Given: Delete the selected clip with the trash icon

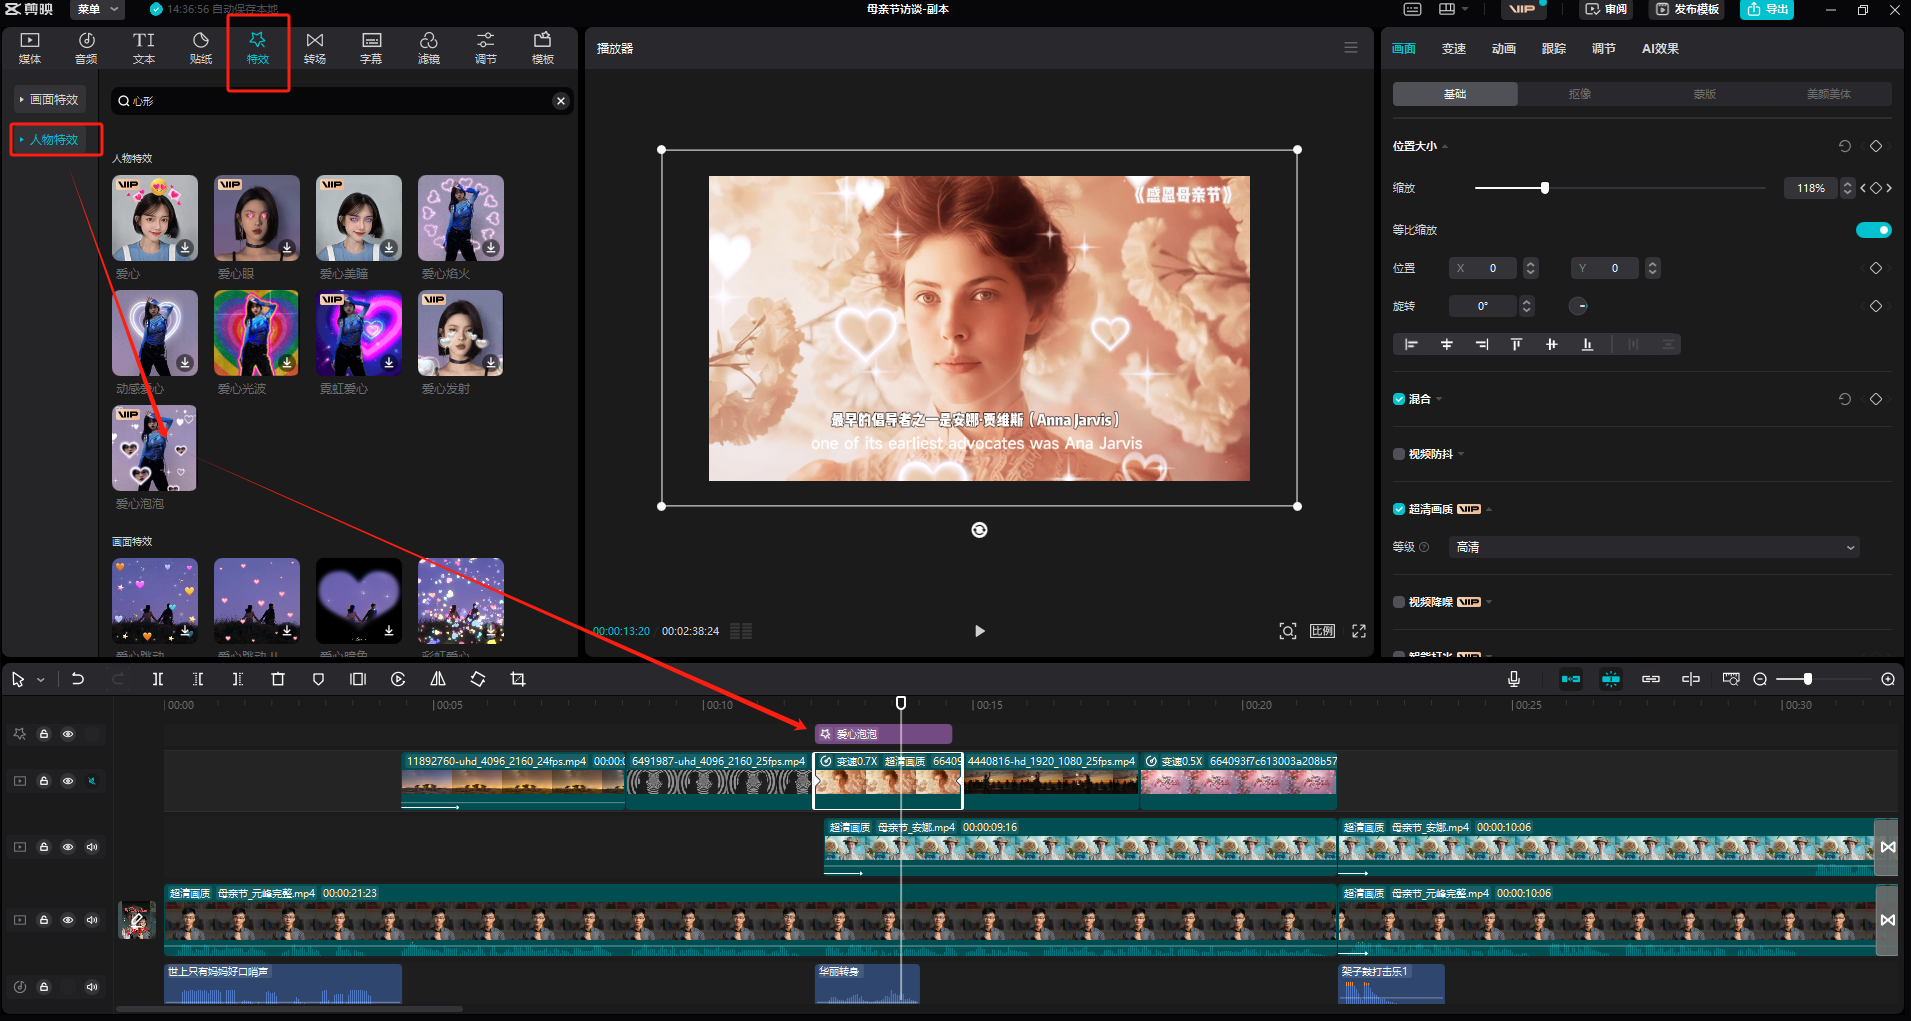Looking at the screenshot, I should 278,679.
